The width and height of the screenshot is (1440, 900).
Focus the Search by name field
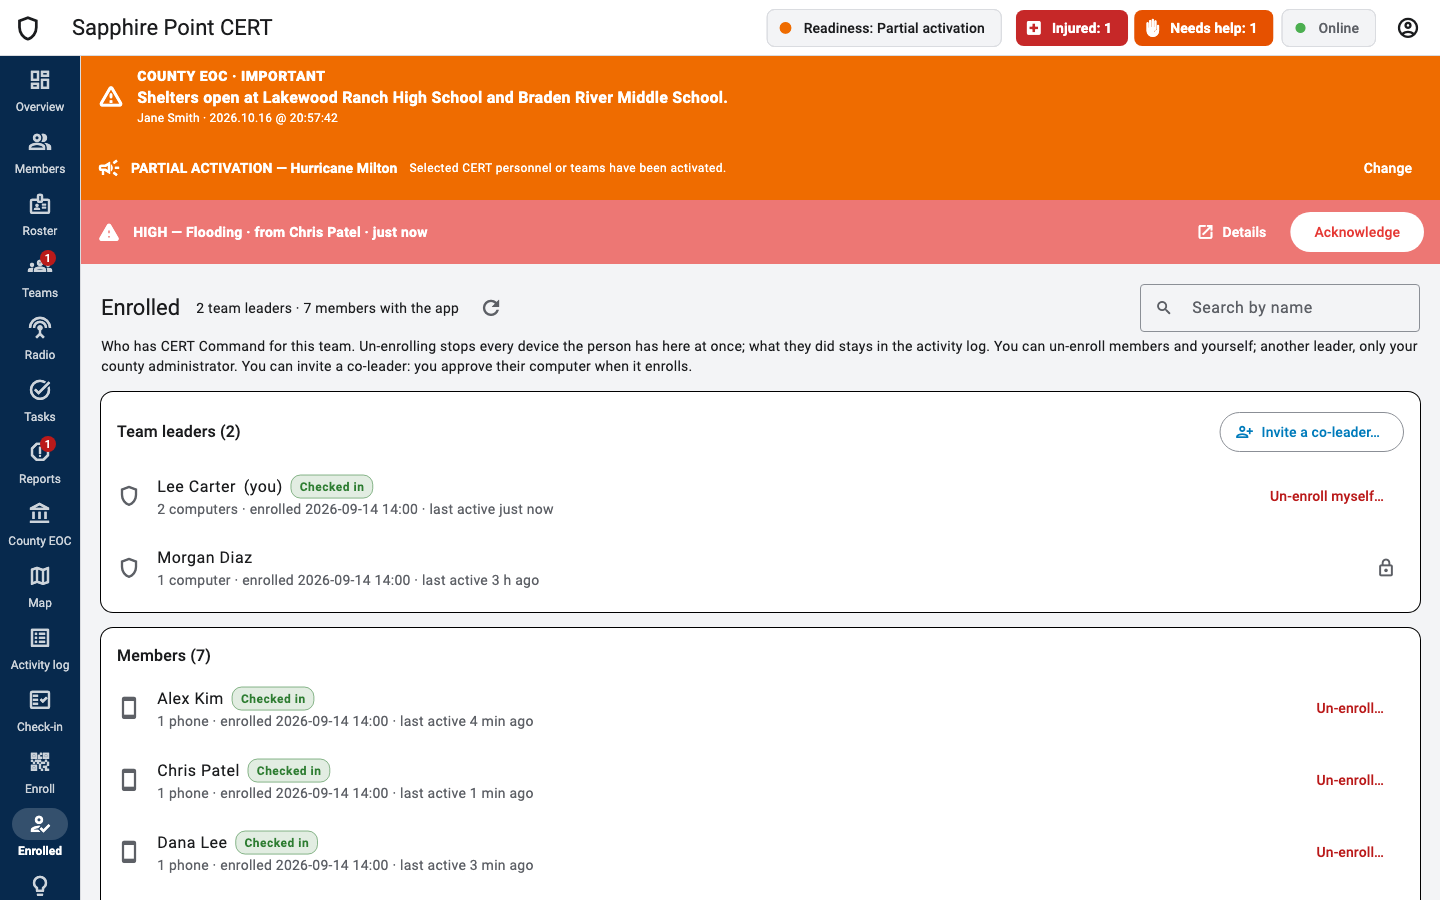pyautogui.click(x=1280, y=308)
